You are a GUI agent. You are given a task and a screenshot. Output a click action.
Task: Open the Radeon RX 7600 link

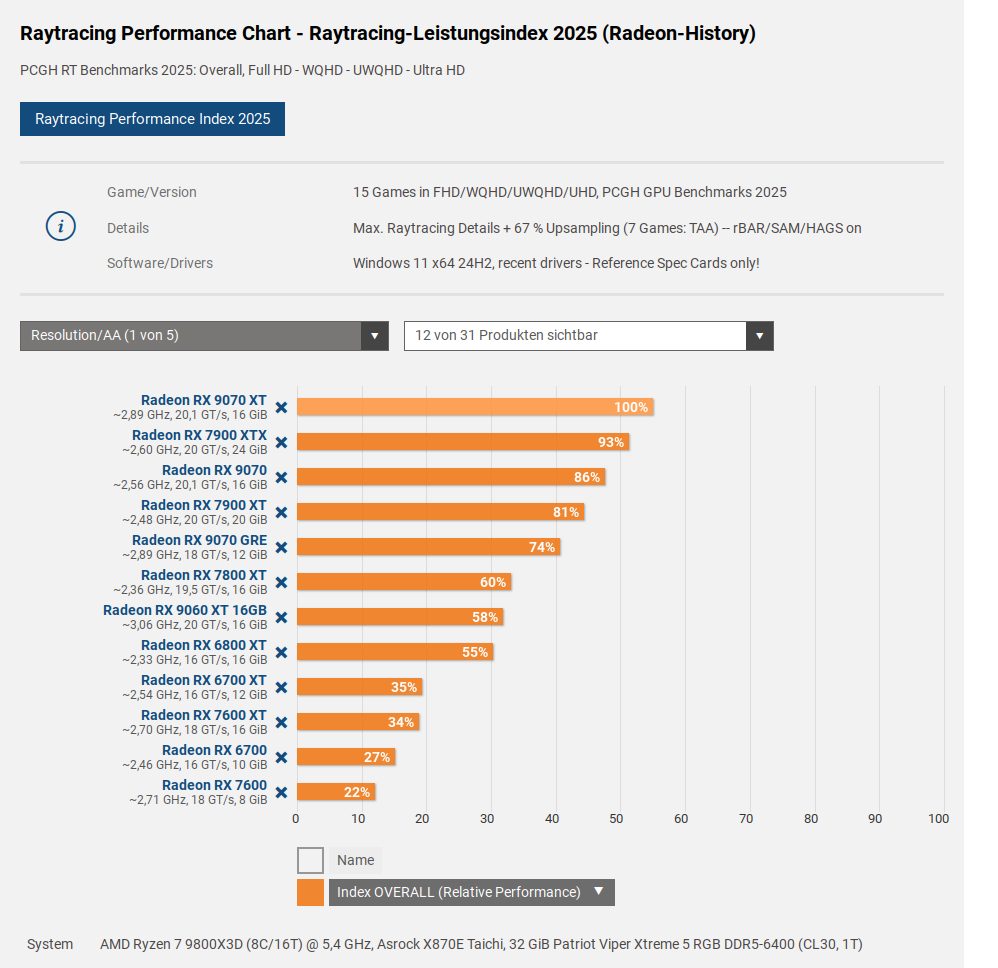point(214,785)
